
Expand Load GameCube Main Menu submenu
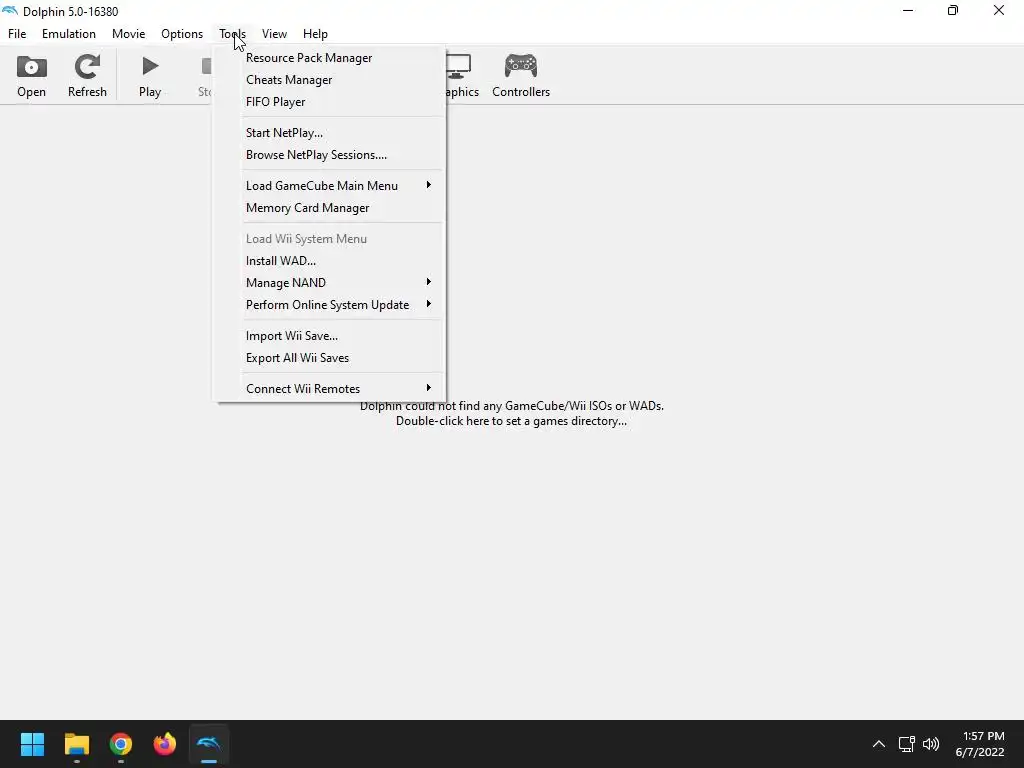(330, 185)
